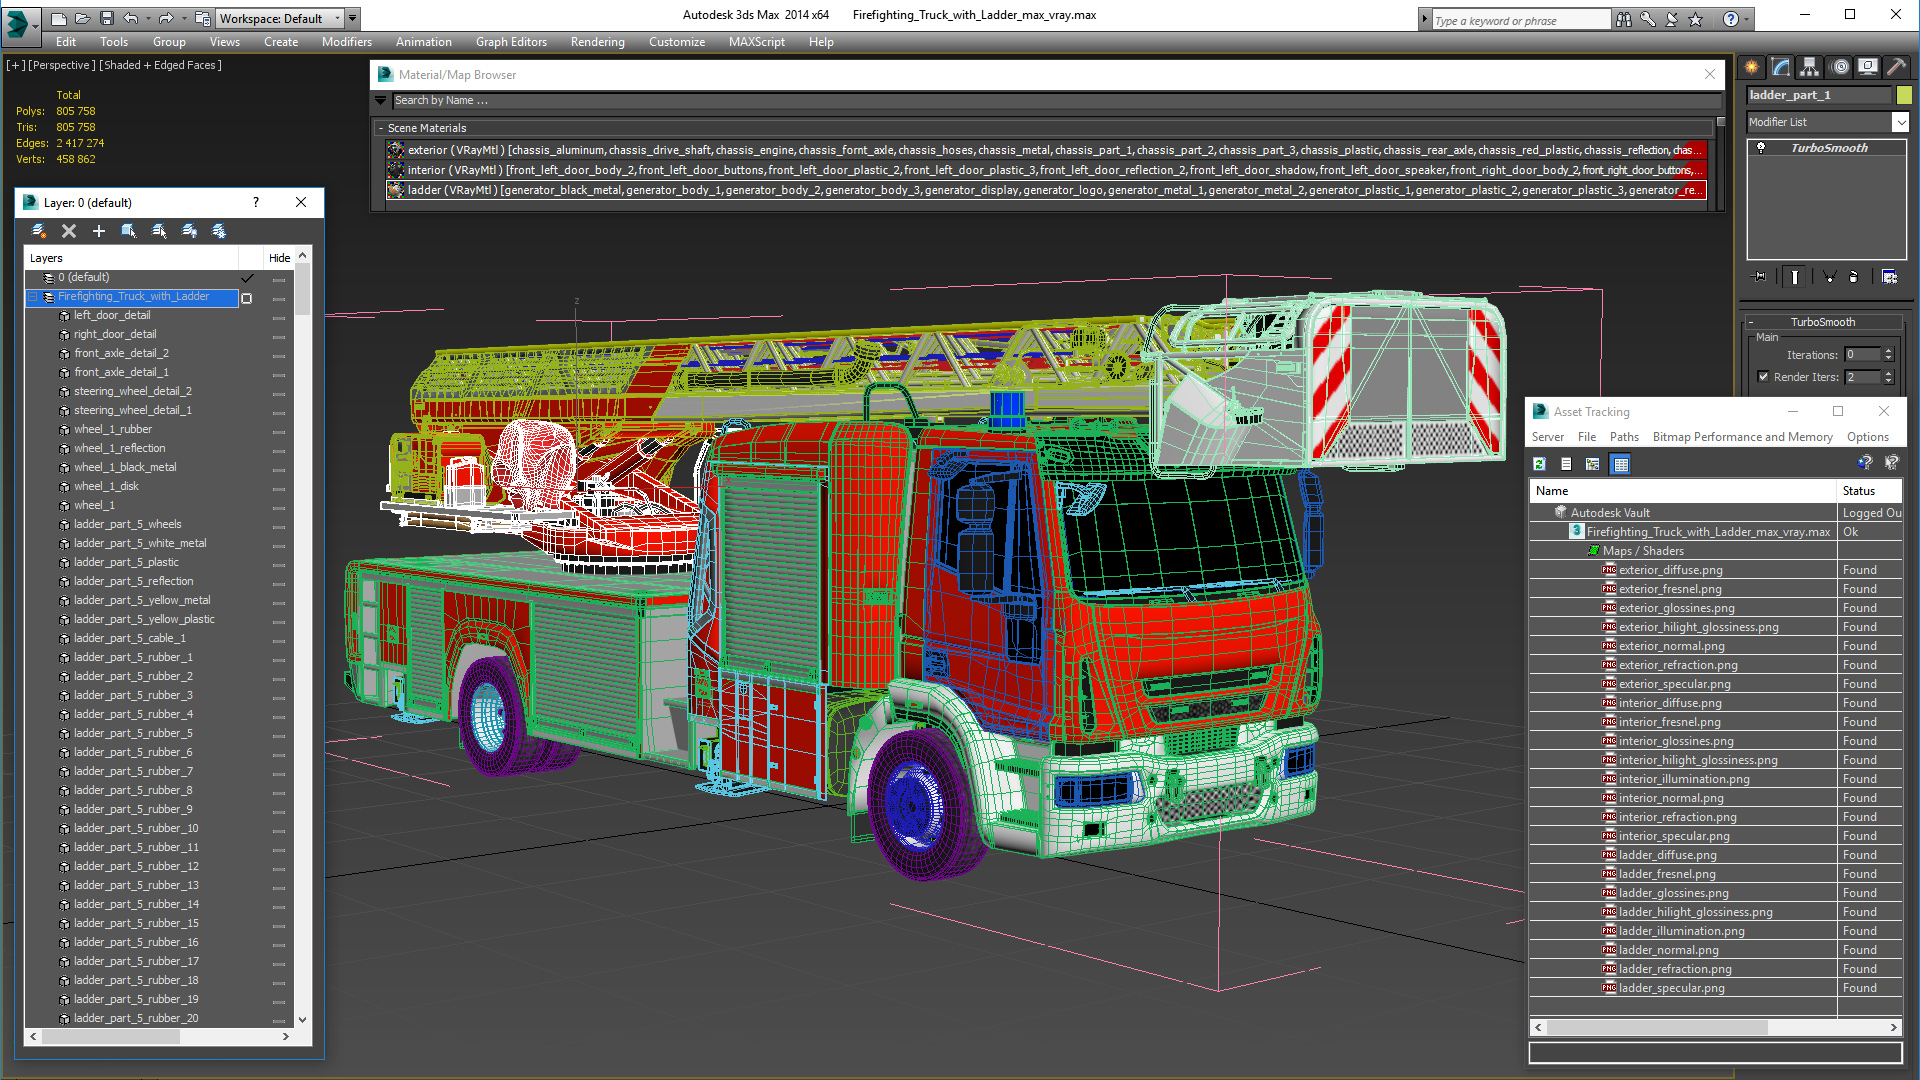Click the Favorites star icon
1920x1080 pixels.
pos(1695,19)
